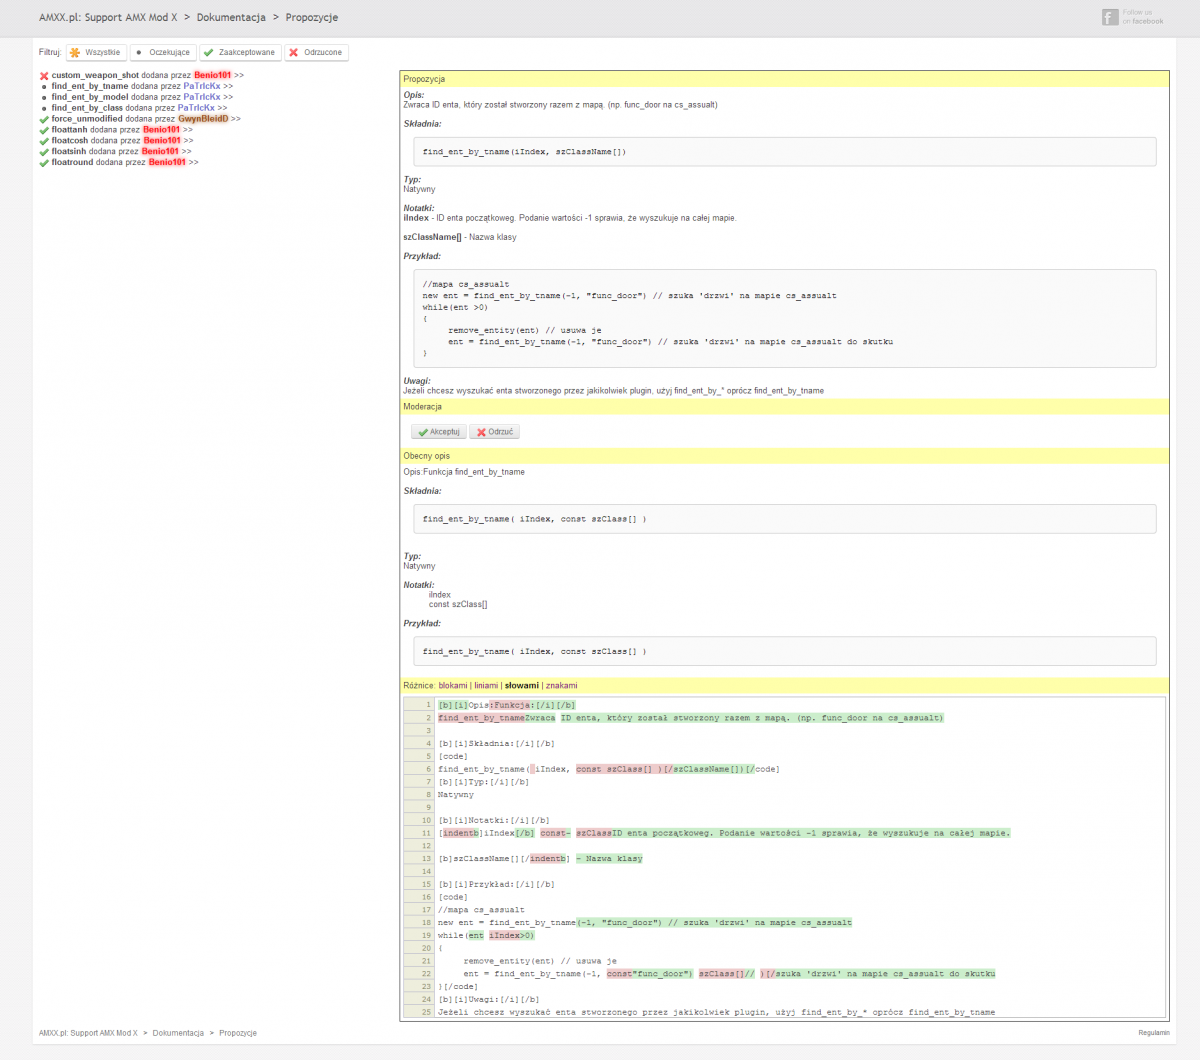Click >> arrow on find_ent_by_tname row
Screen dimensions: 1200x1060
pyautogui.click(x=228, y=87)
